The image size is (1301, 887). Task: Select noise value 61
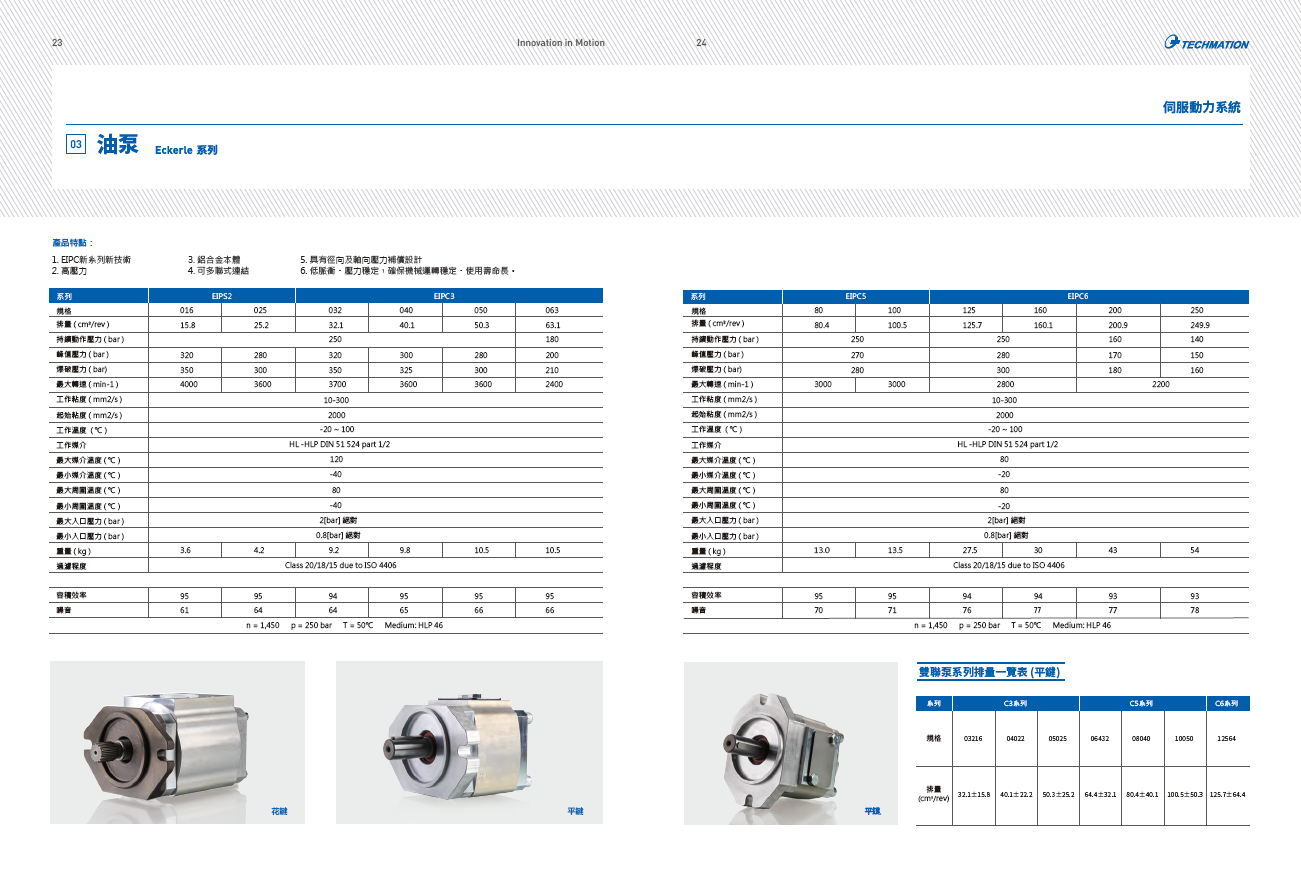point(185,610)
